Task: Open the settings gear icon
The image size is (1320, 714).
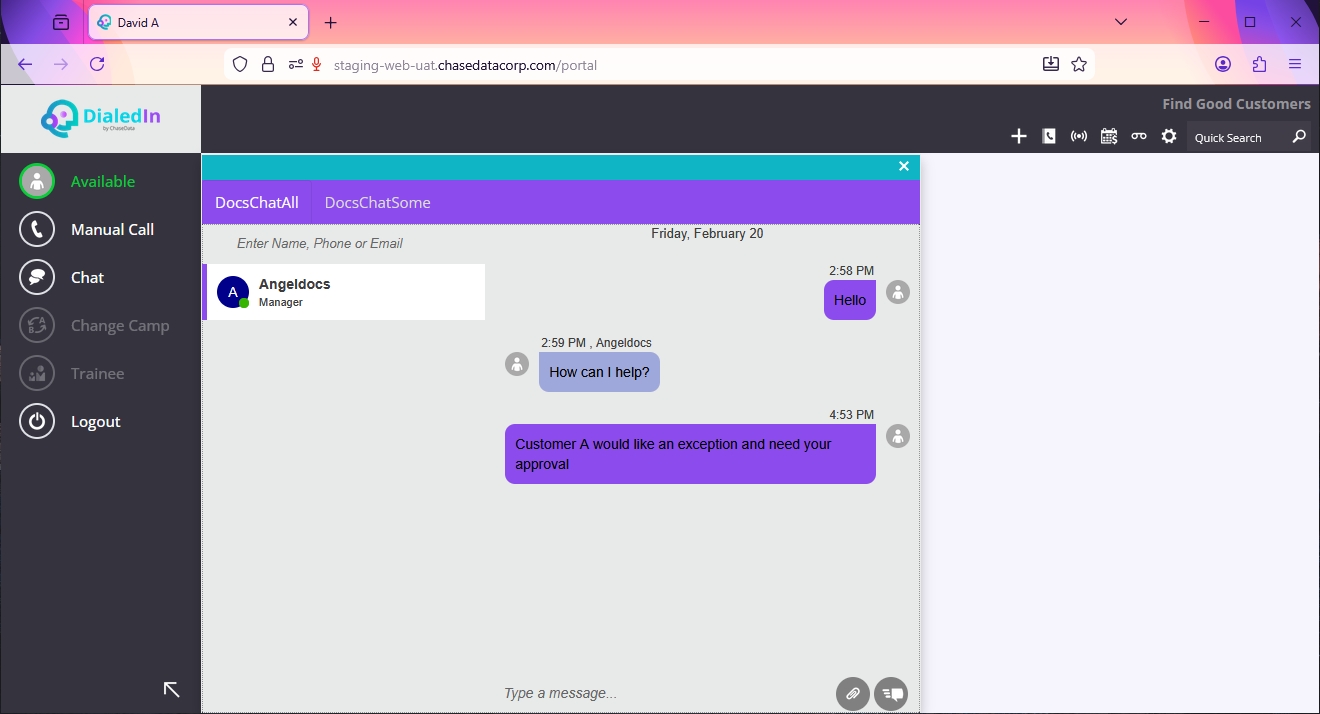Action: pos(1169,137)
